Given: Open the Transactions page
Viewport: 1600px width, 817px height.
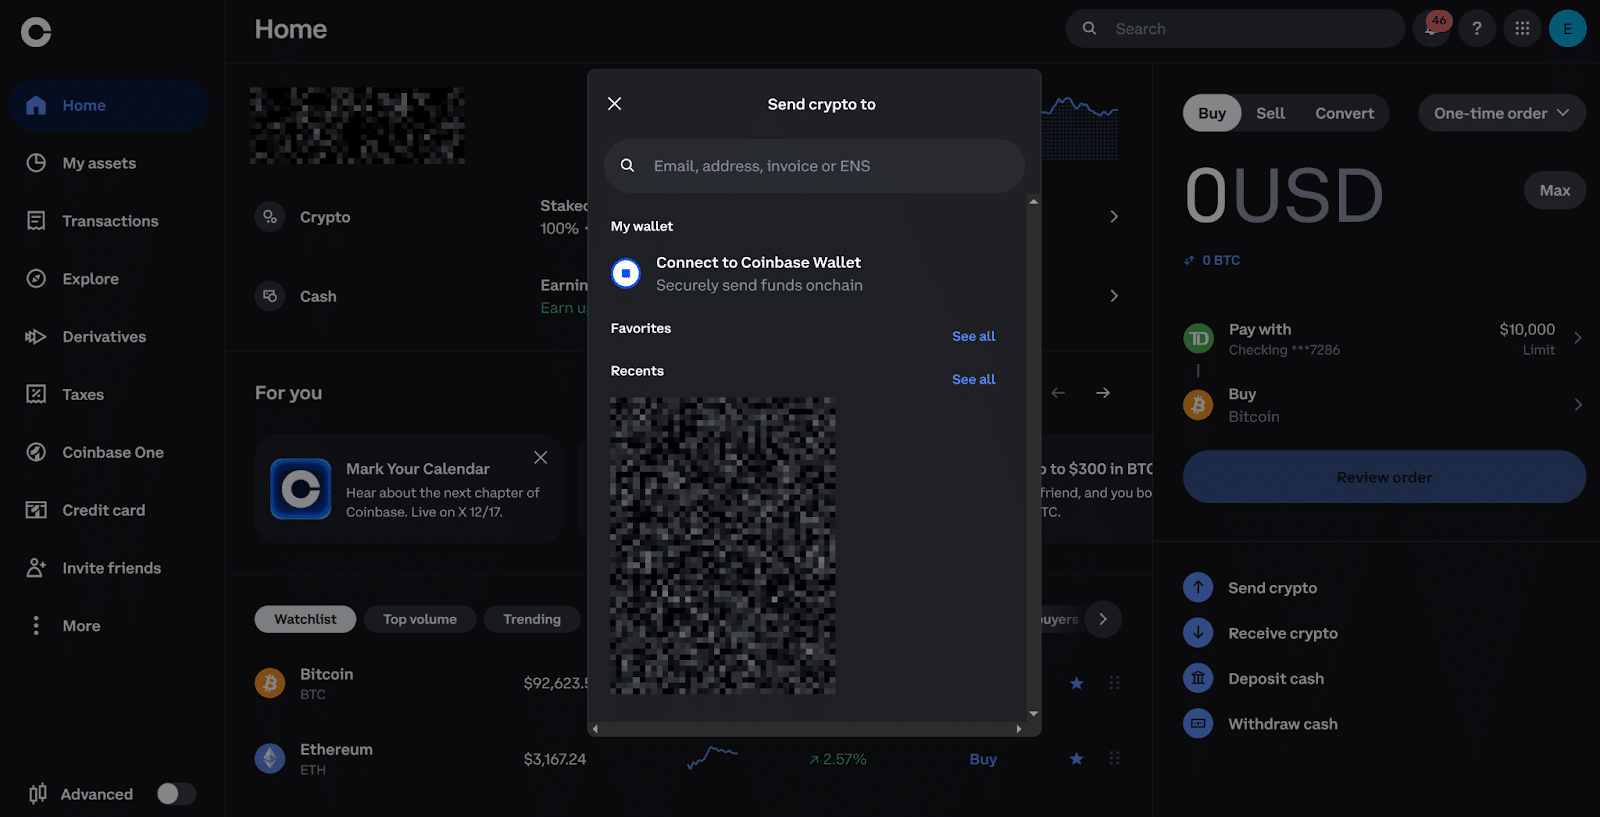Looking at the screenshot, I should tap(110, 221).
